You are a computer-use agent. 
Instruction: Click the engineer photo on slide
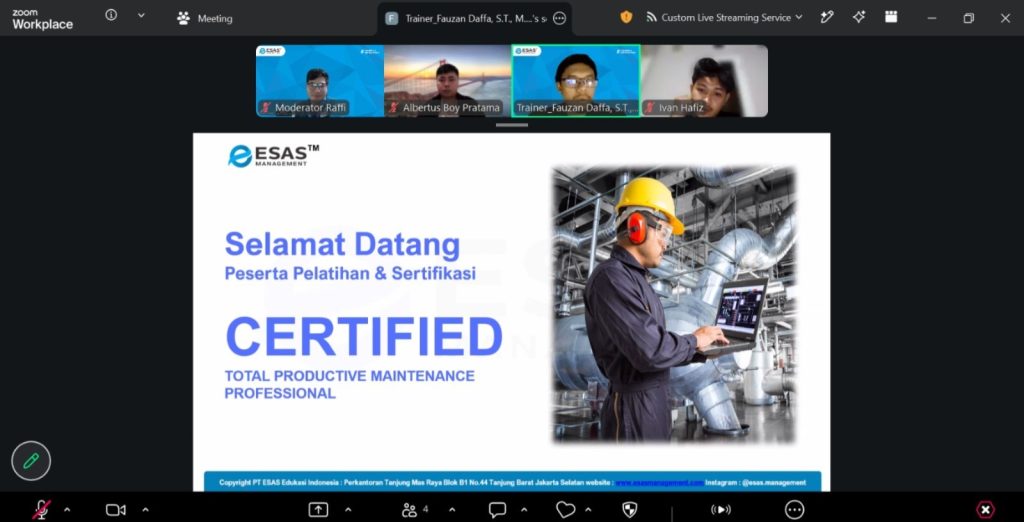coord(674,304)
